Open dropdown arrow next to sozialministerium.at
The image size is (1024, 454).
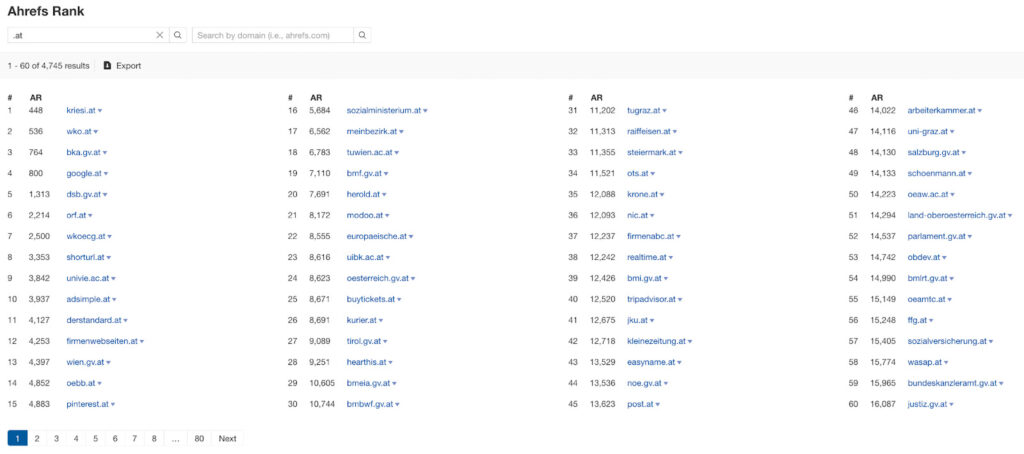coord(425,111)
